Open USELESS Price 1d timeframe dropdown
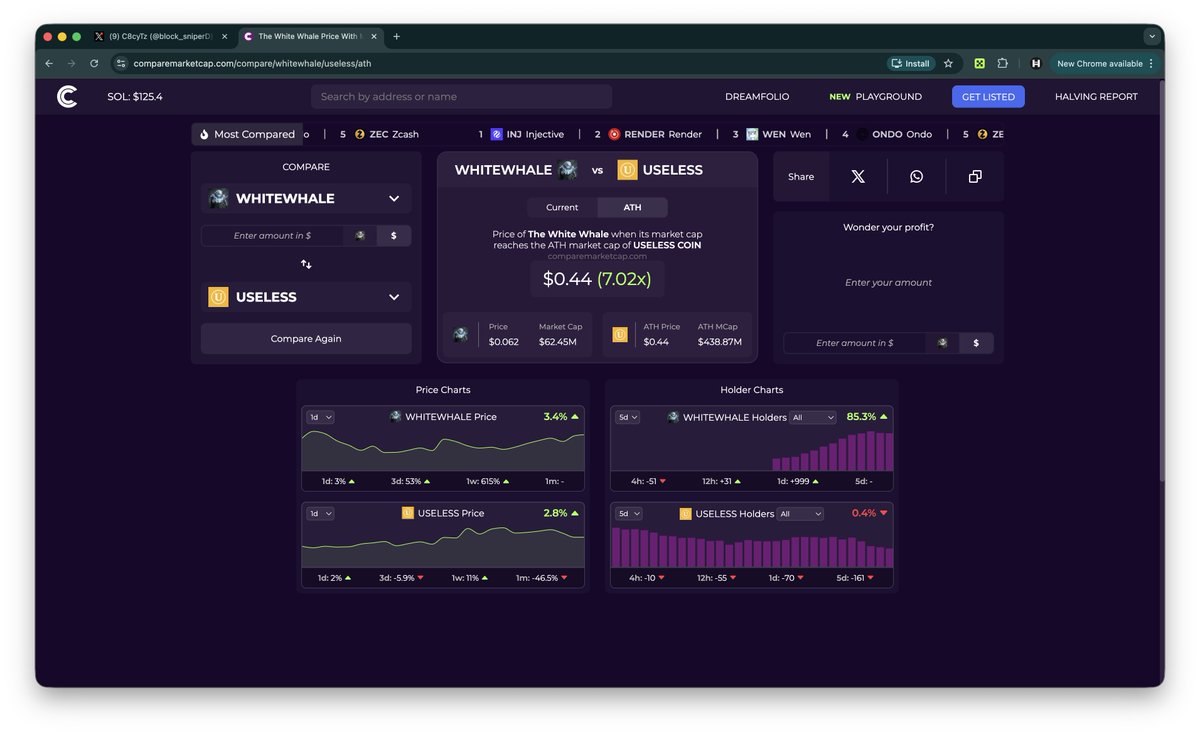The image size is (1200, 734). point(320,513)
